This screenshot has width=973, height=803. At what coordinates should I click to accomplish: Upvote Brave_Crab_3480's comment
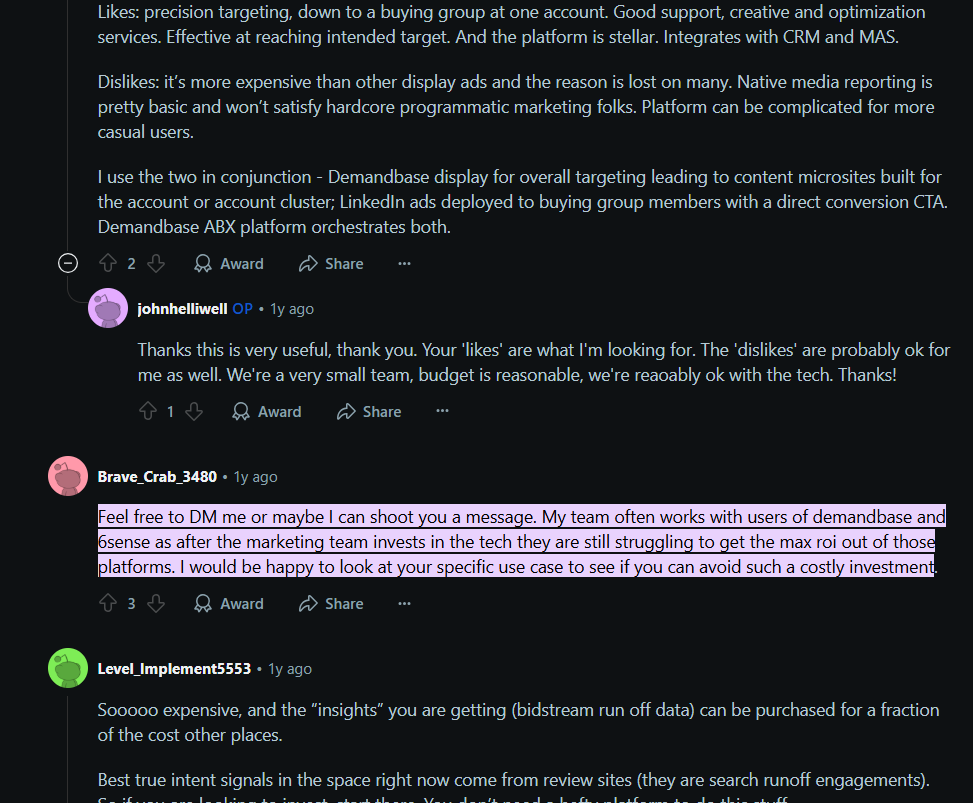point(108,604)
